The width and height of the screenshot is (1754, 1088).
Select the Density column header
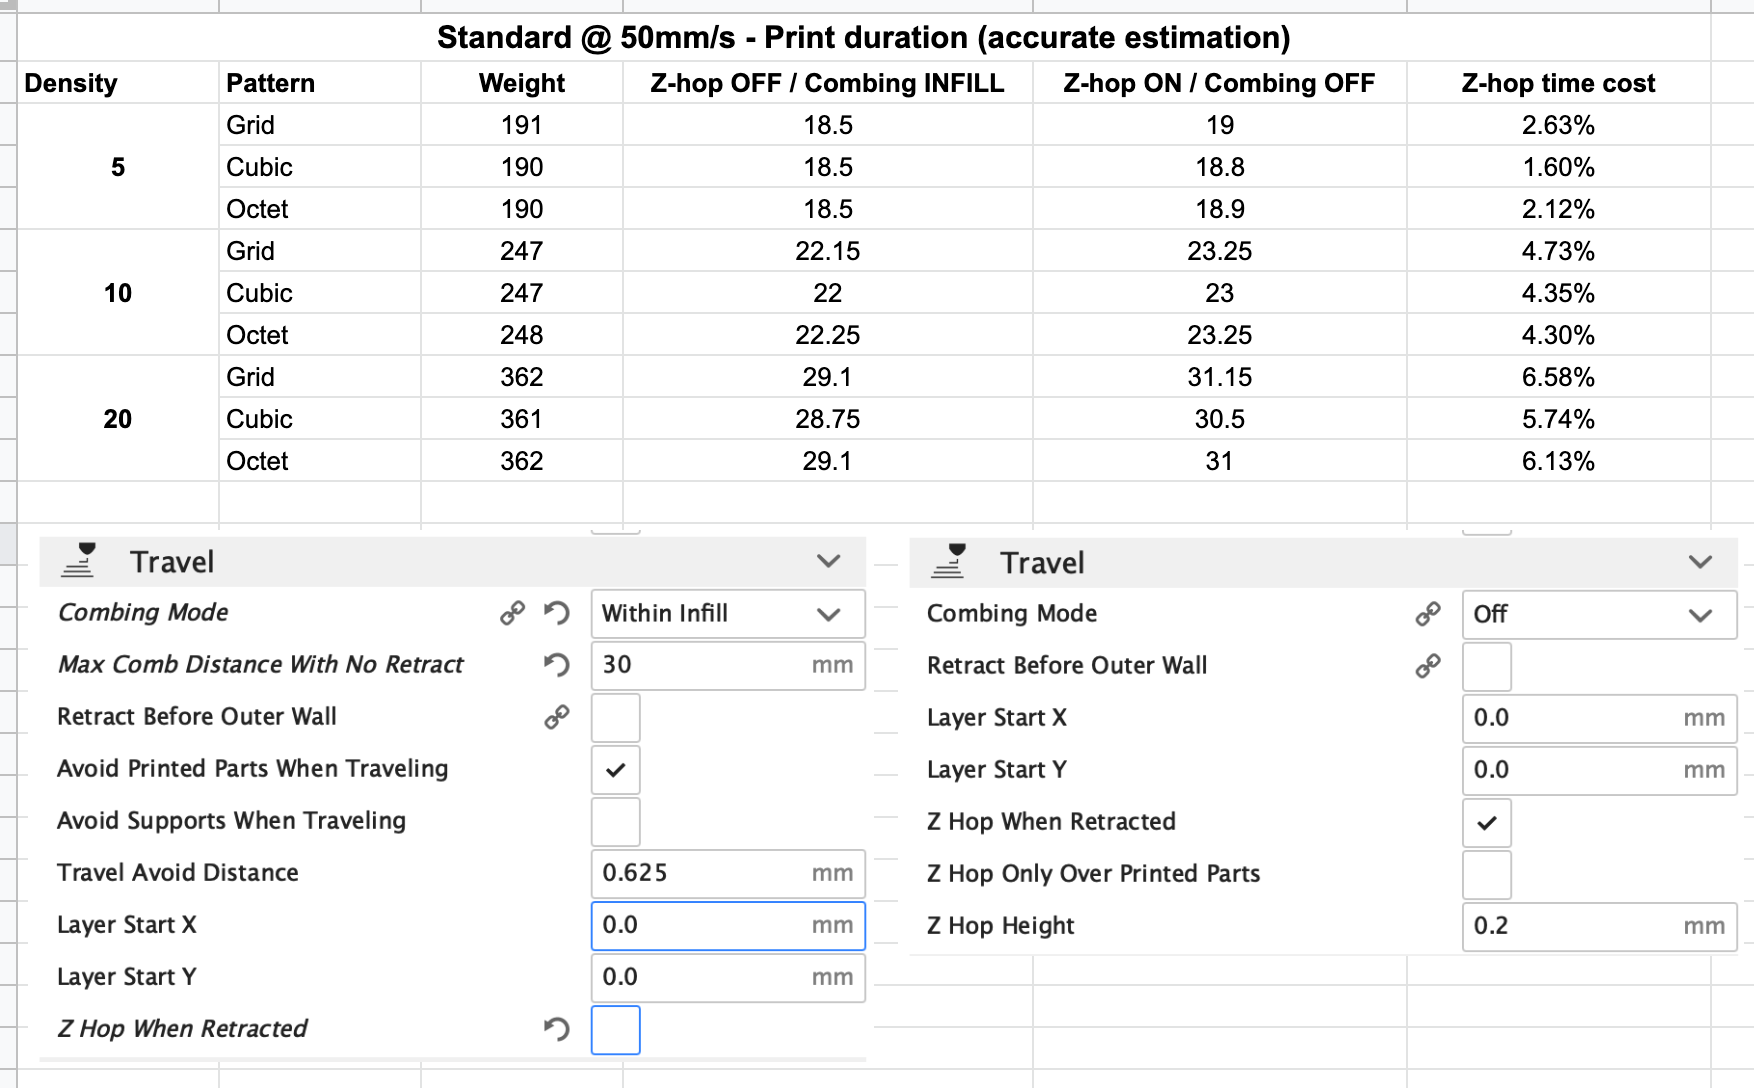point(118,83)
